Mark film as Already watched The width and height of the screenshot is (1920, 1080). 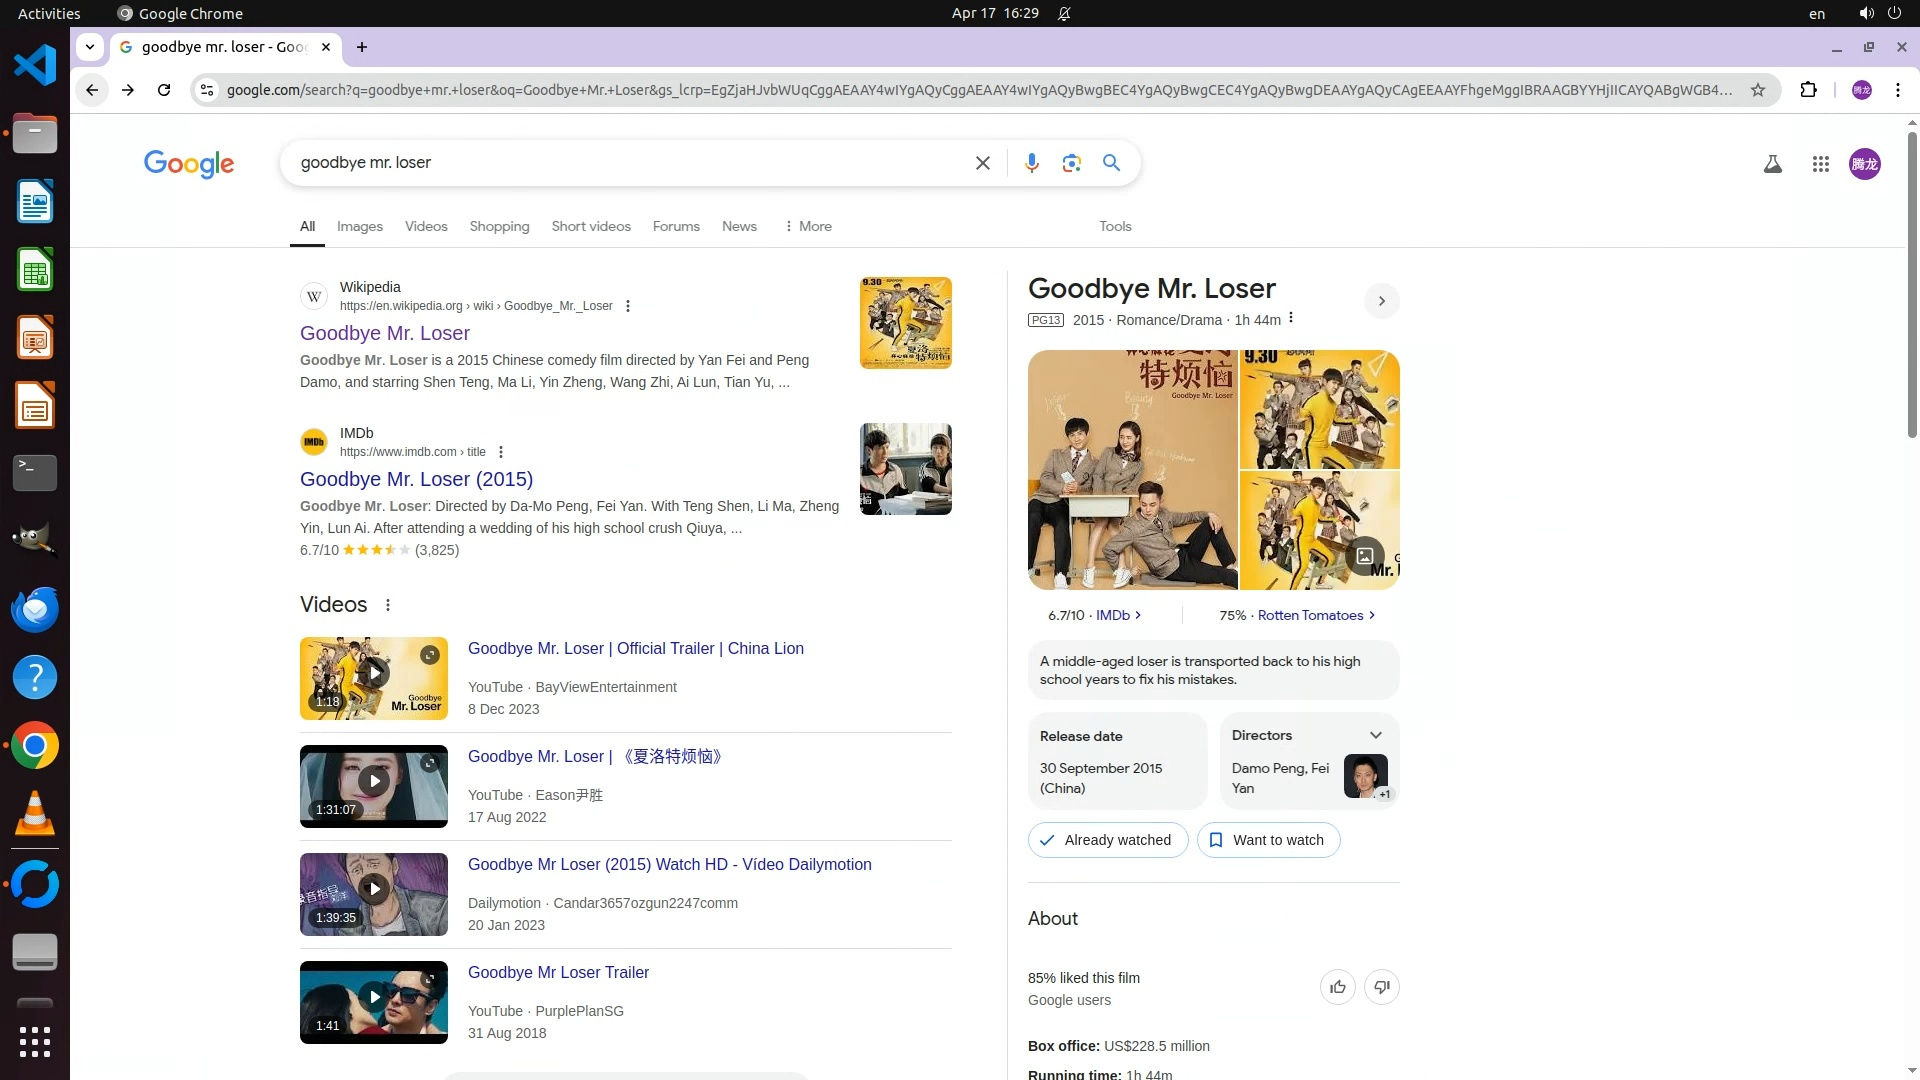(x=1107, y=840)
